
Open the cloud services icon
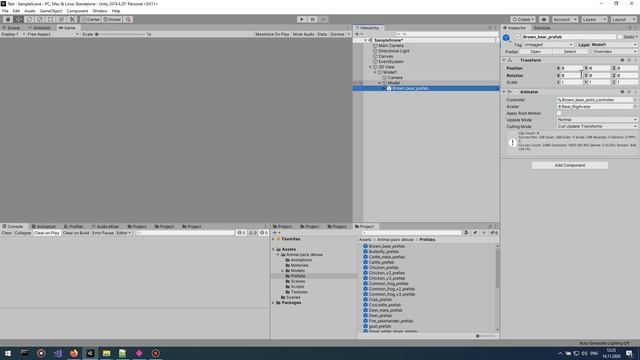pos(544,19)
